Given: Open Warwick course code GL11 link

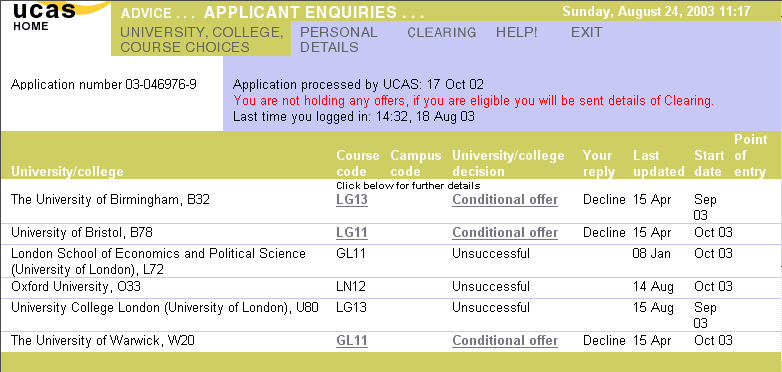Looking at the screenshot, I should click(352, 341).
